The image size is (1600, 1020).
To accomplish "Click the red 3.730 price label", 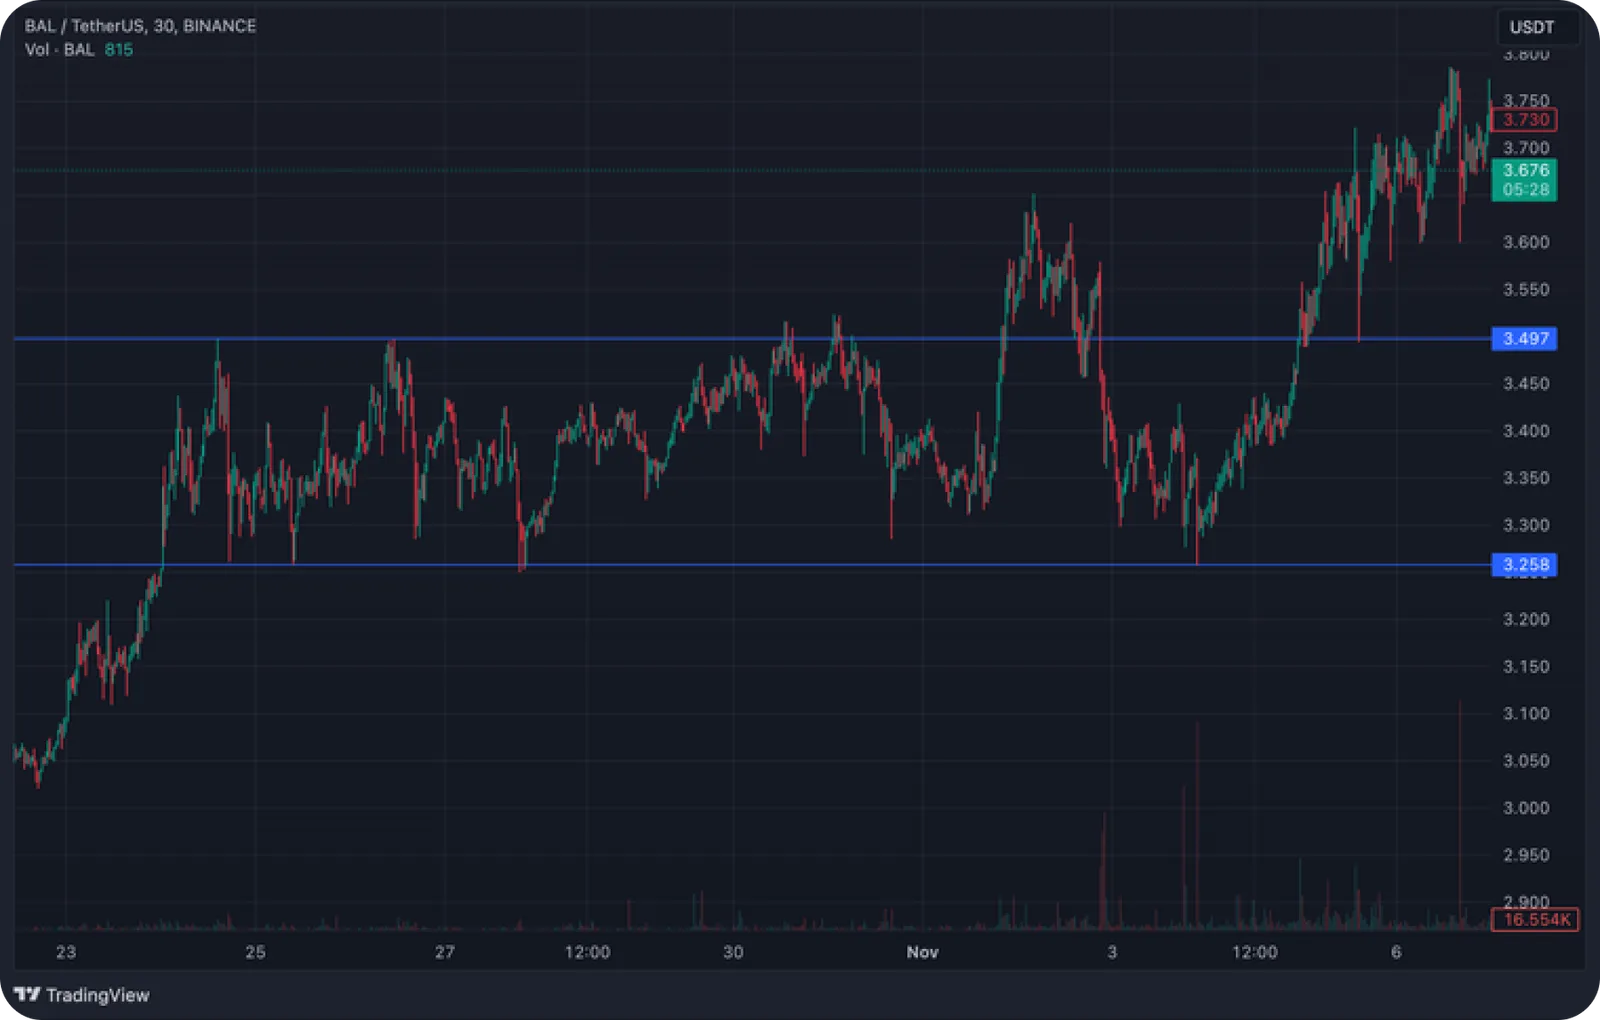I will [1524, 120].
